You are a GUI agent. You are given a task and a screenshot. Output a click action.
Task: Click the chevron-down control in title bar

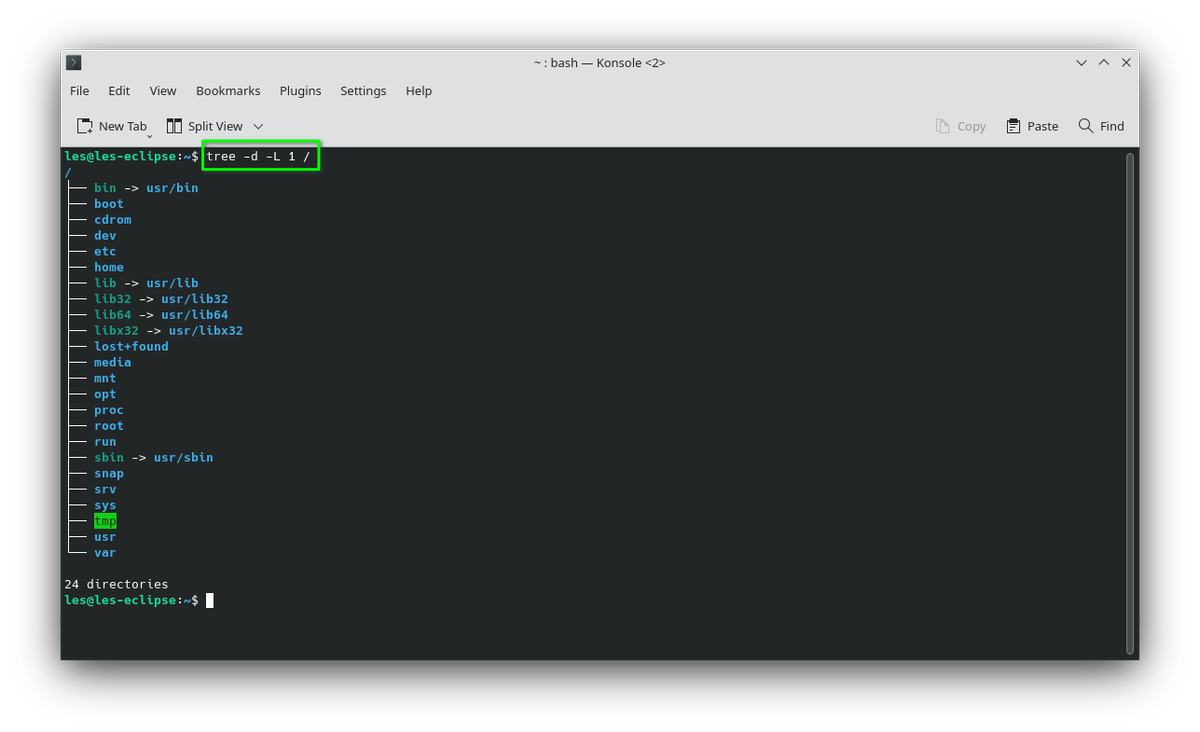coord(1081,62)
